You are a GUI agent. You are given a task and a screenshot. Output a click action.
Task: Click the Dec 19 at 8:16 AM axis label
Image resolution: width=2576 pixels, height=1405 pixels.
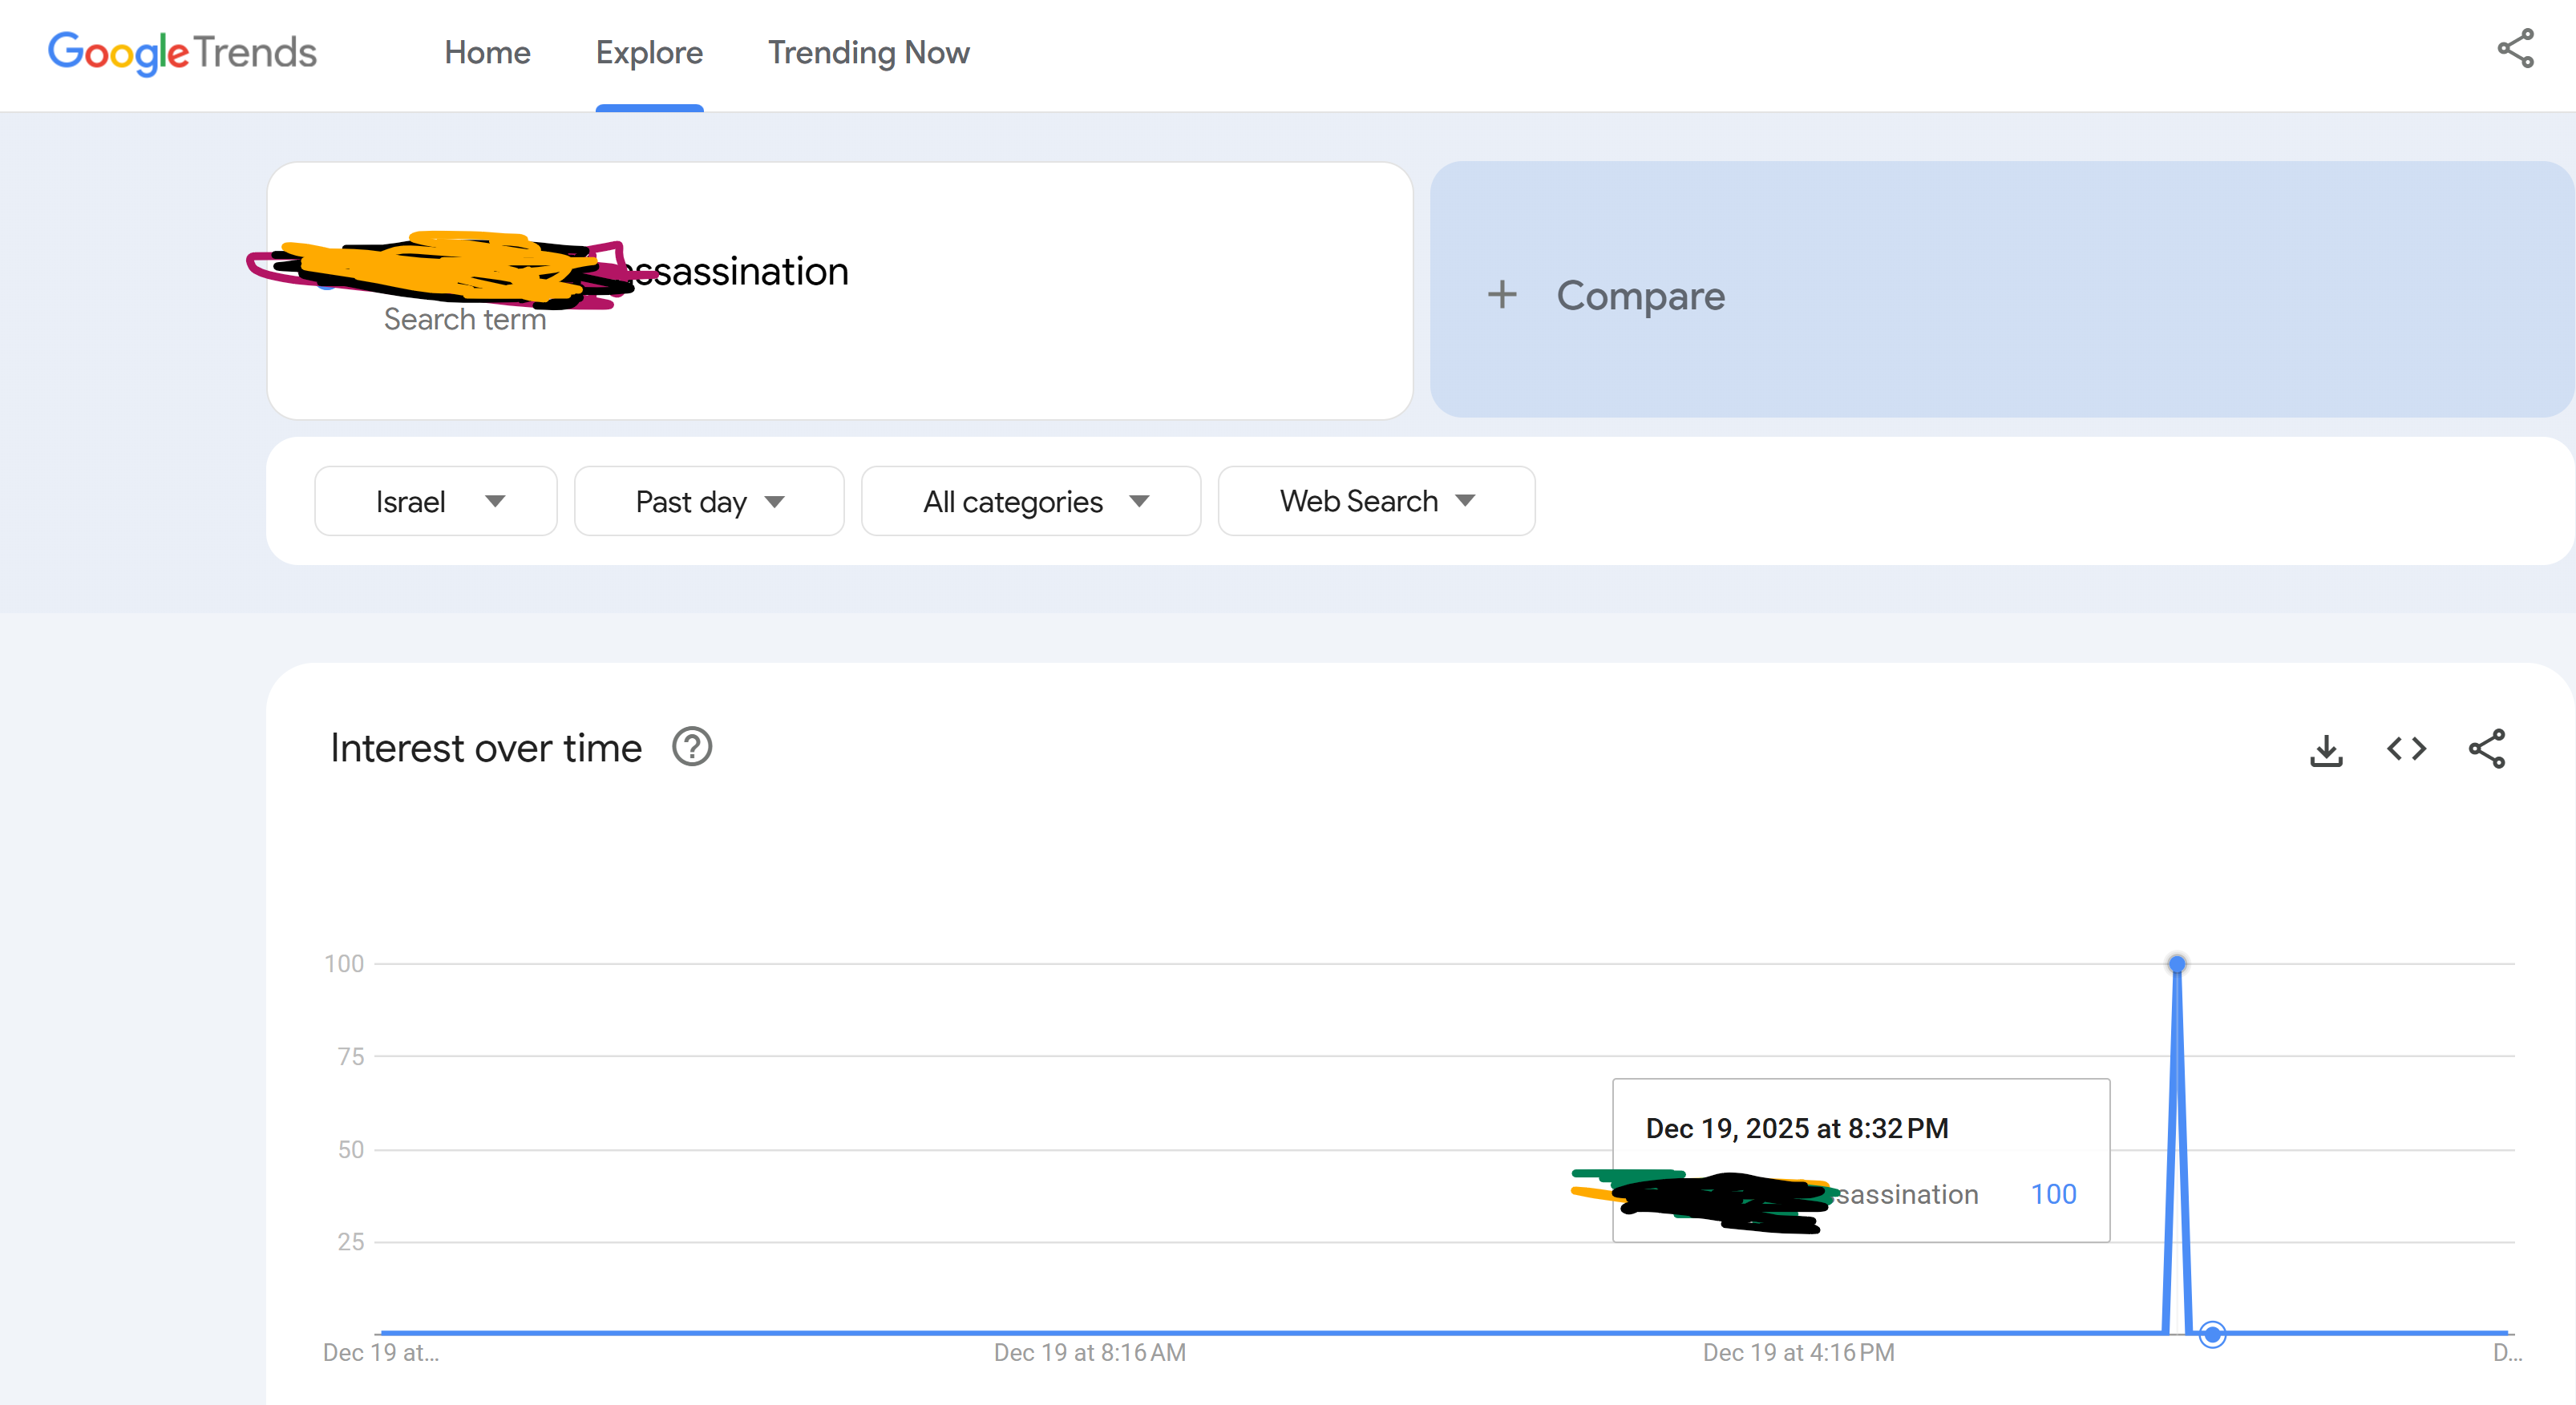[1089, 1353]
